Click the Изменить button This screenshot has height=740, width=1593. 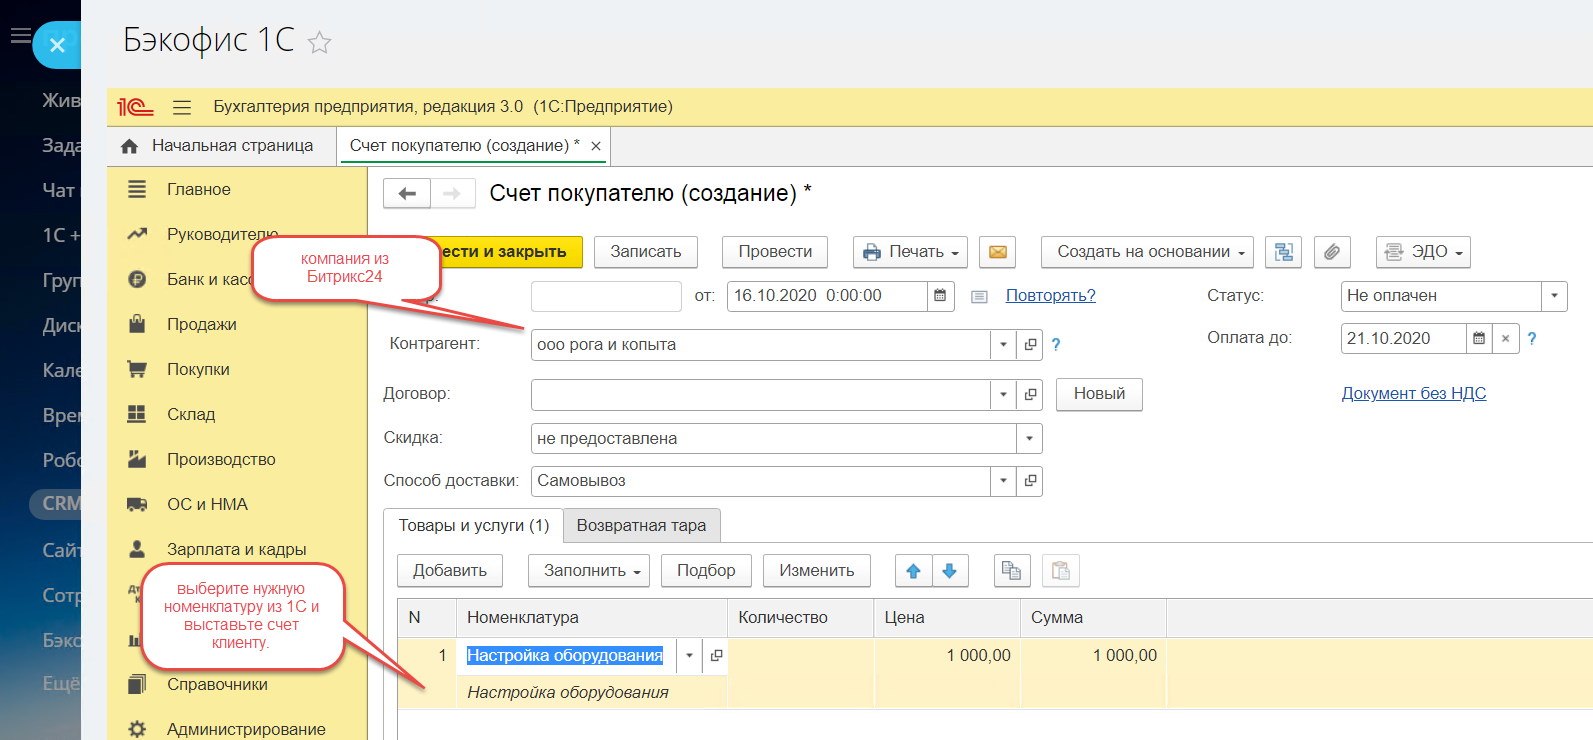tap(817, 571)
